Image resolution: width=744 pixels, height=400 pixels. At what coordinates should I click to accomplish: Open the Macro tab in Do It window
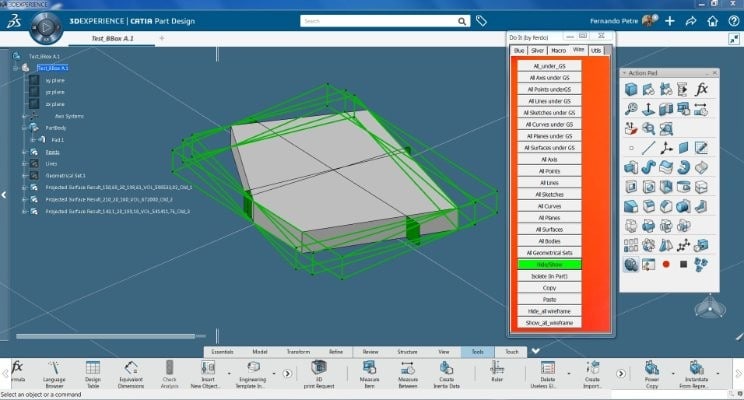(558, 50)
